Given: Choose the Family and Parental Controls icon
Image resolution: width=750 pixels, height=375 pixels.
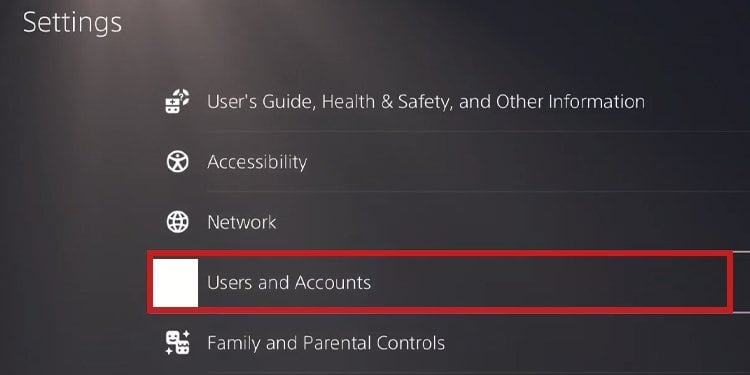Looking at the screenshot, I should tap(177, 342).
